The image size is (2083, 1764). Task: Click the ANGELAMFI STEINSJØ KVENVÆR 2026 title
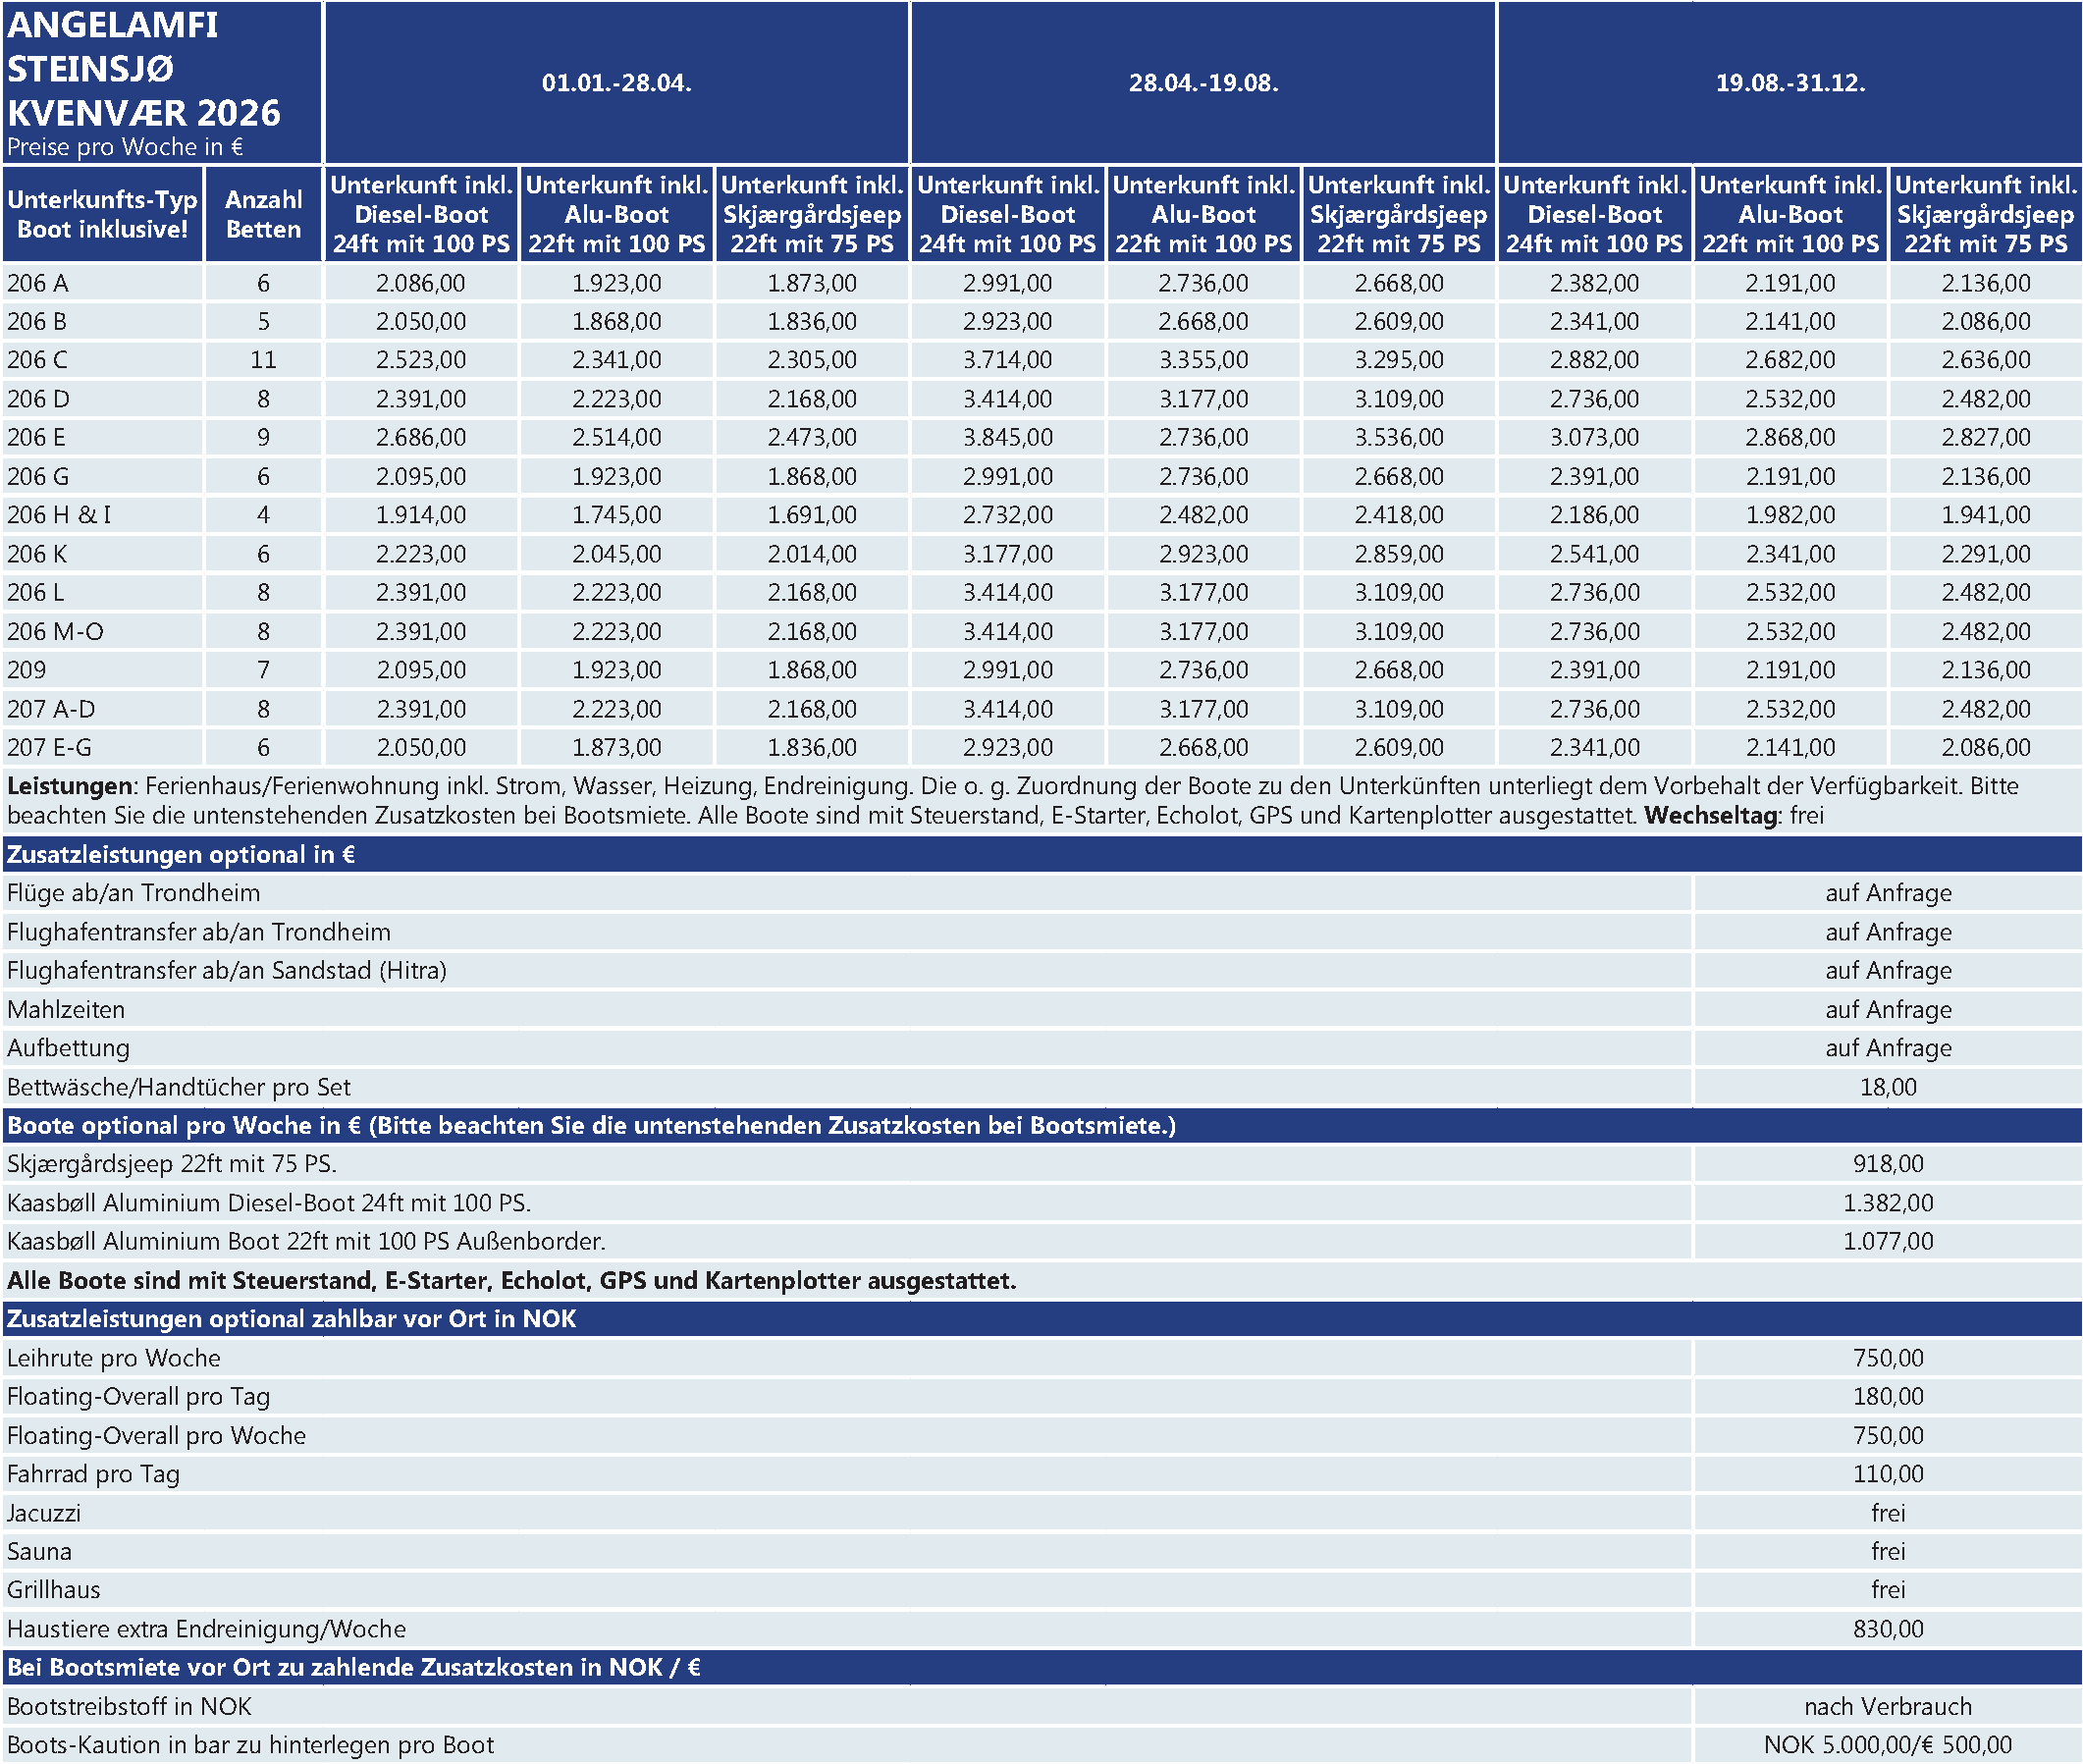tap(143, 70)
